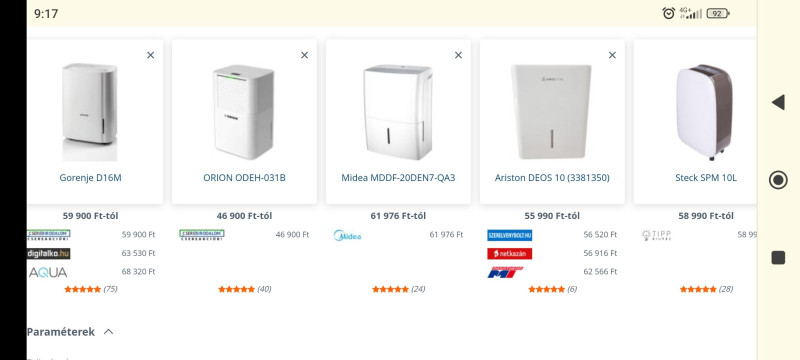800x360 pixels.
Task: Remove ORION ODEH-031B from comparison
Action: pos(305,55)
